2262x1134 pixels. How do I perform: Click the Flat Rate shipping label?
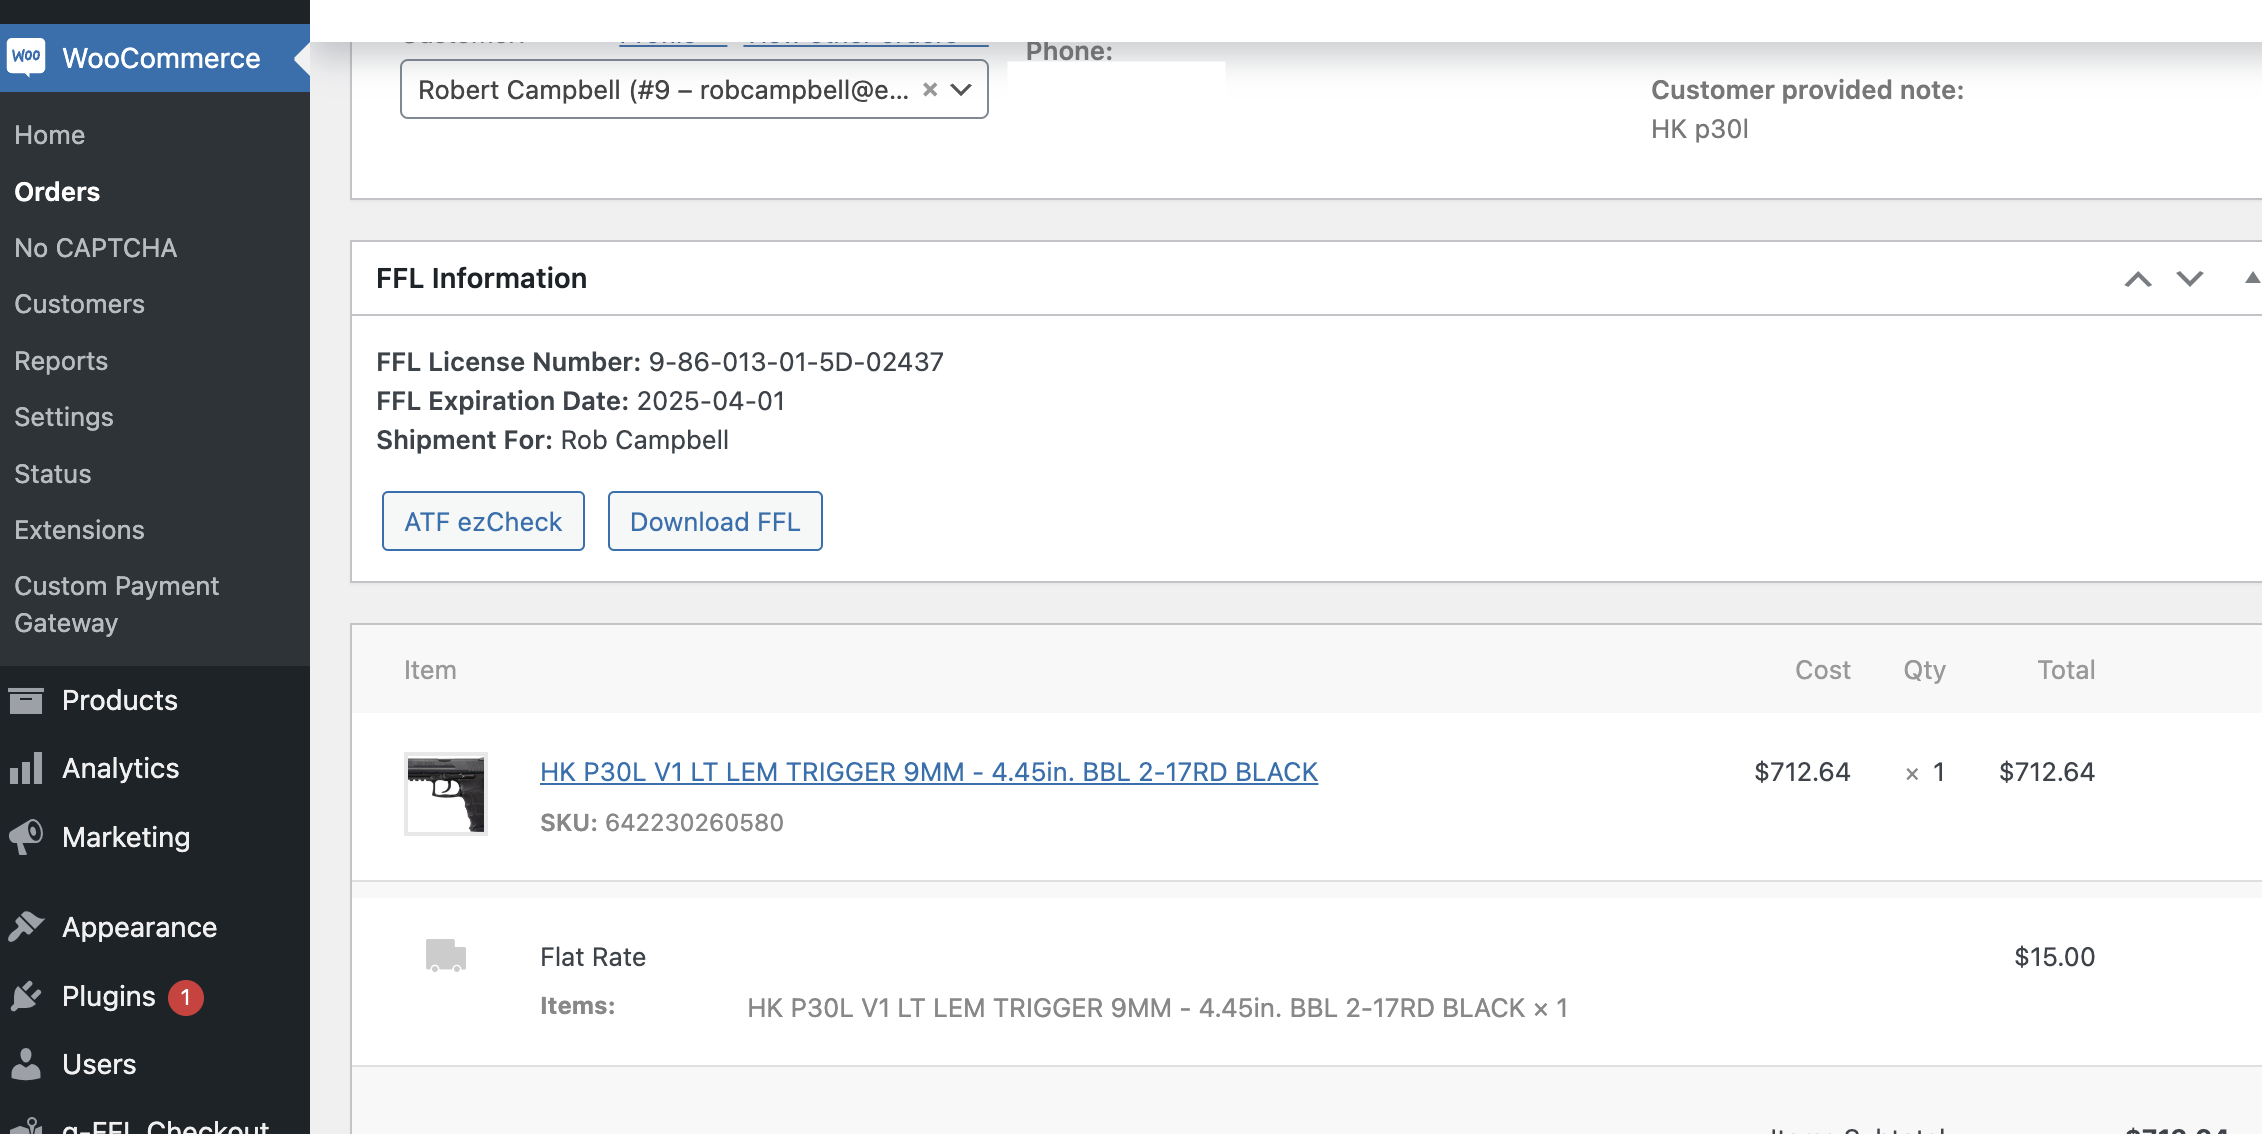tap(593, 957)
